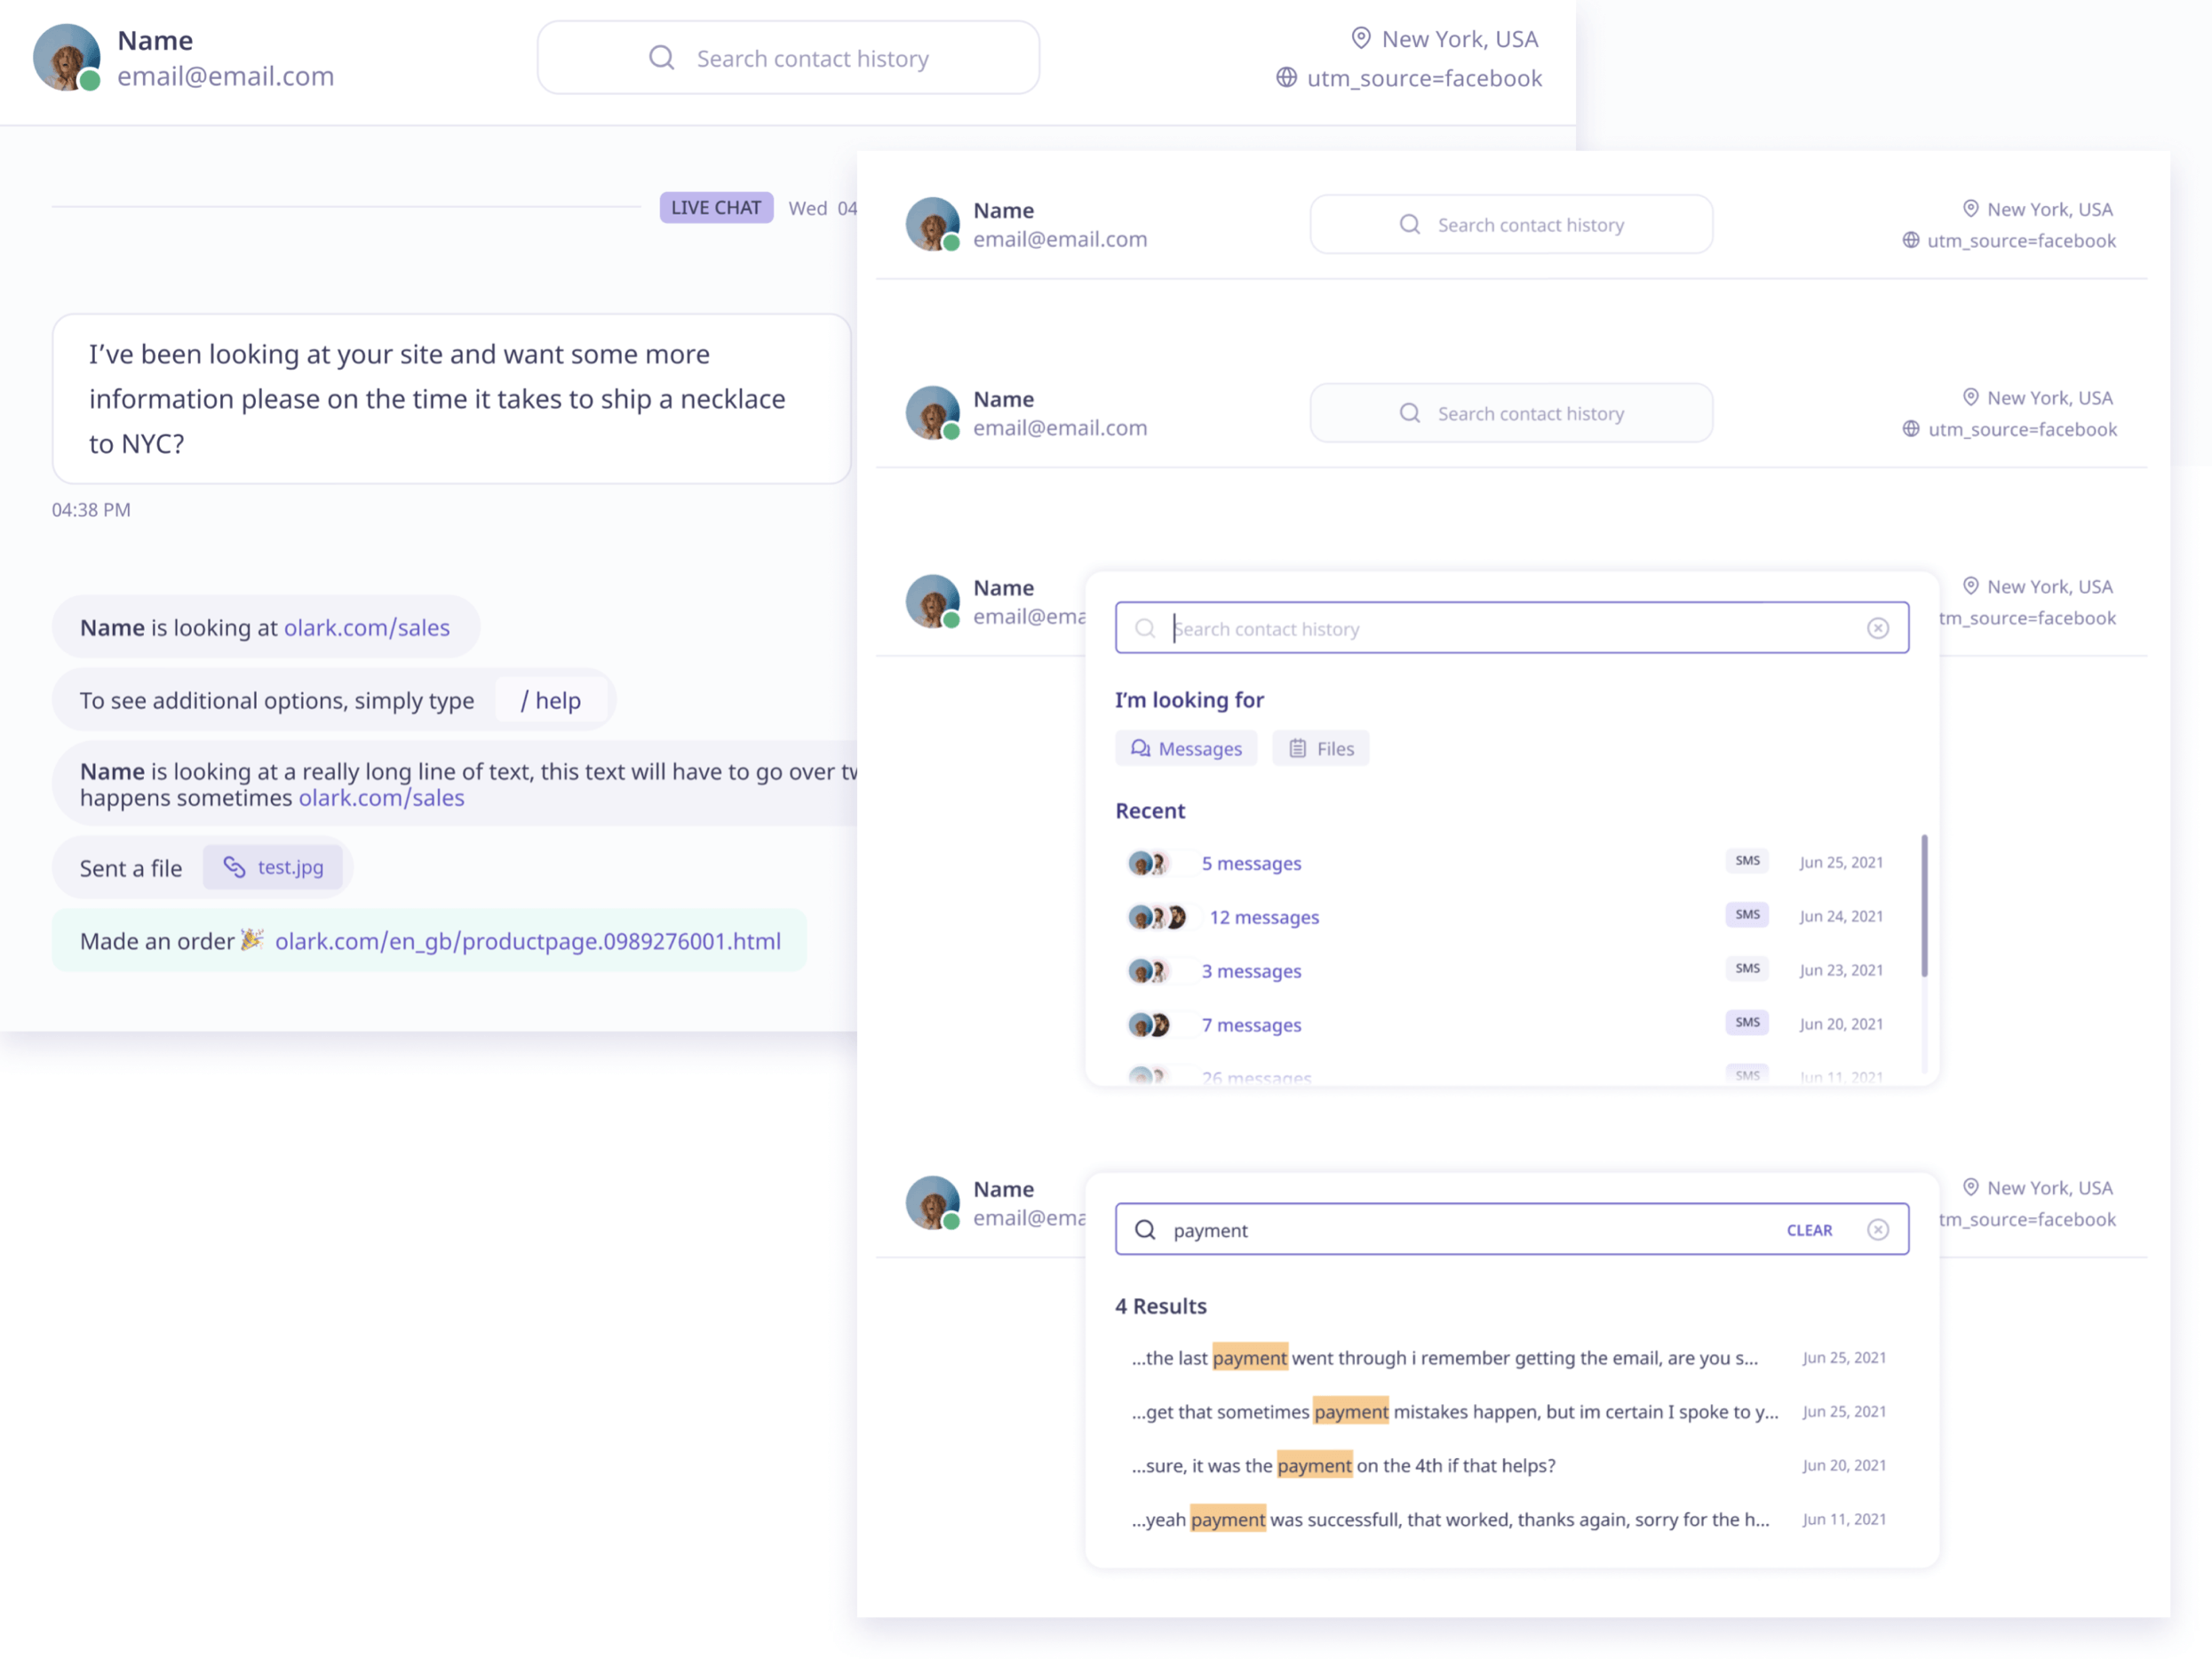Click the contact avatar in top header

pos(66,57)
